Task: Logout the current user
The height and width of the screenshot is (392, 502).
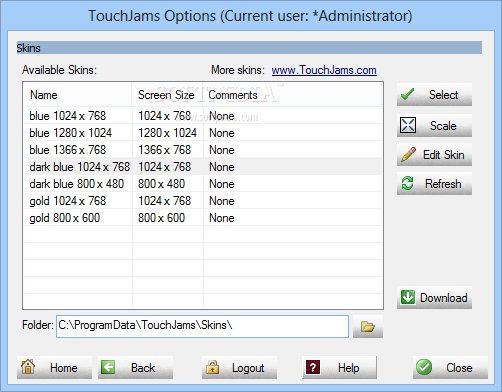Action: (x=239, y=368)
